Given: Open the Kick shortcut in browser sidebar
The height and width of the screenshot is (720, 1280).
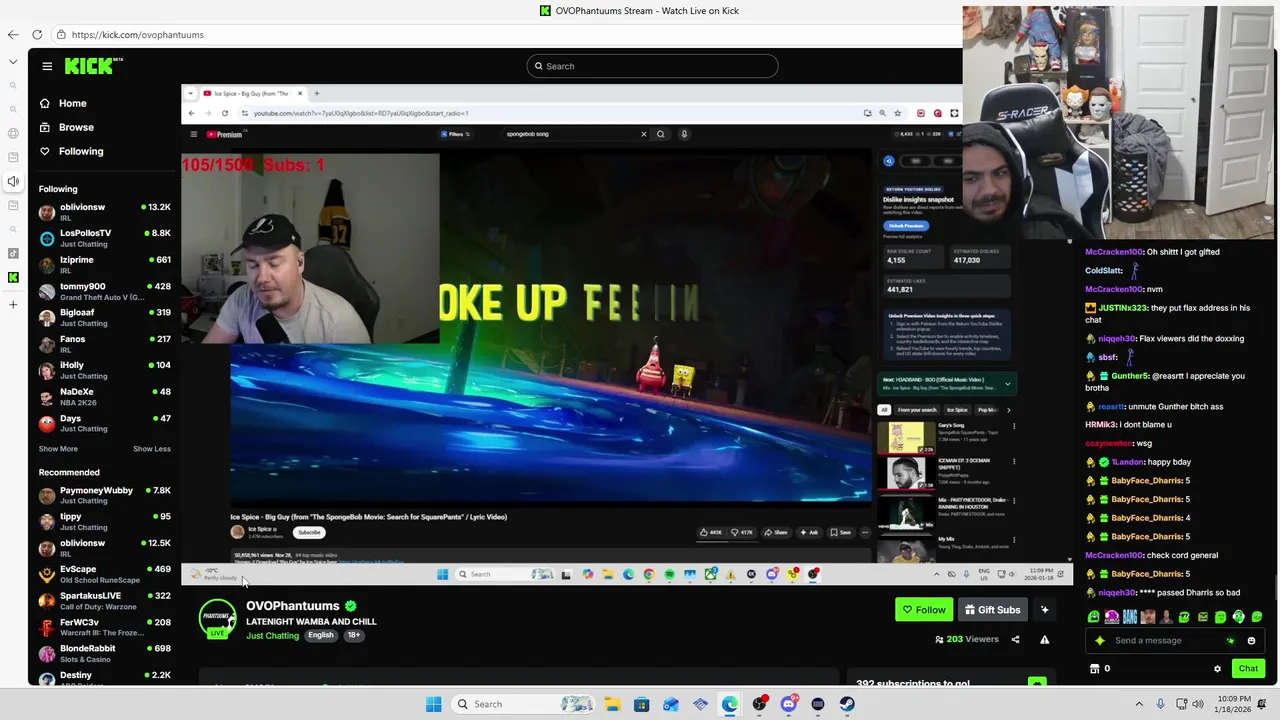Looking at the screenshot, I should (x=13, y=277).
